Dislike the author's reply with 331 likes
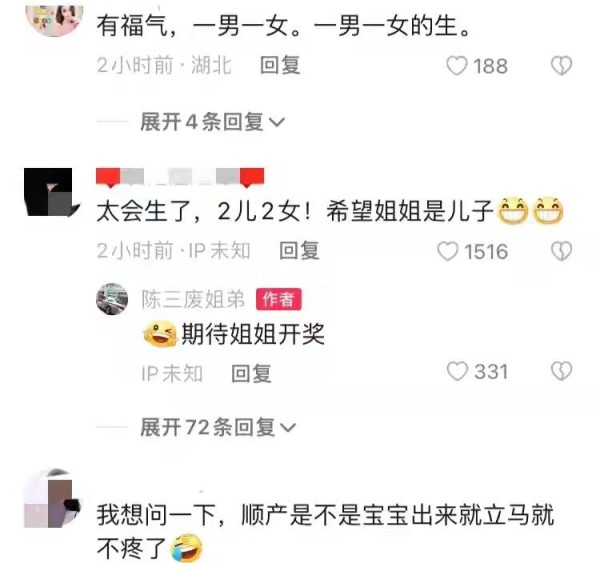Image resolution: width=600 pixels, height=563 pixels. 561,371
